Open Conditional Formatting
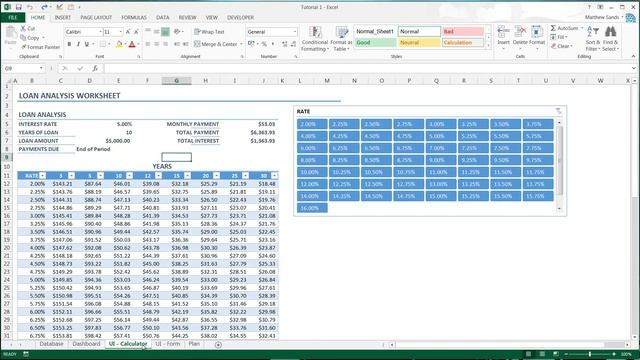This screenshot has width=640, height=360. (315, 39)
